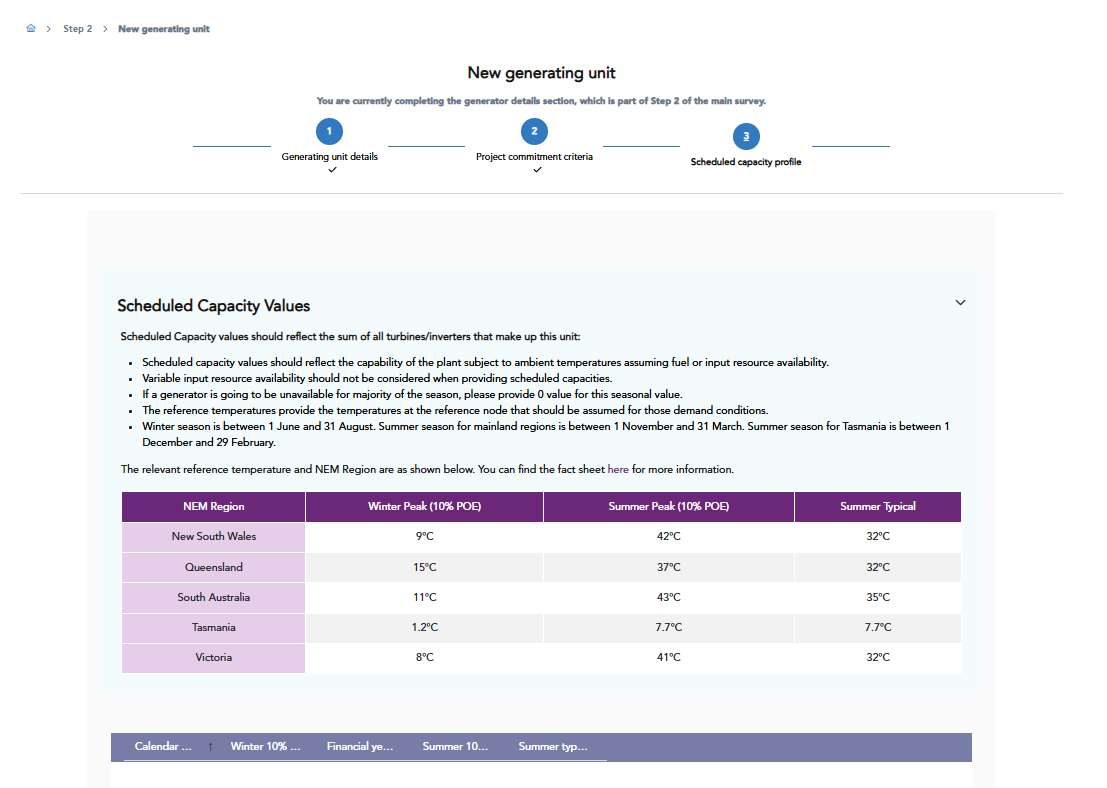Click the home icon in breadcrumb
The height and width of the screenshot is (788, 1107).
pos(31,29)
